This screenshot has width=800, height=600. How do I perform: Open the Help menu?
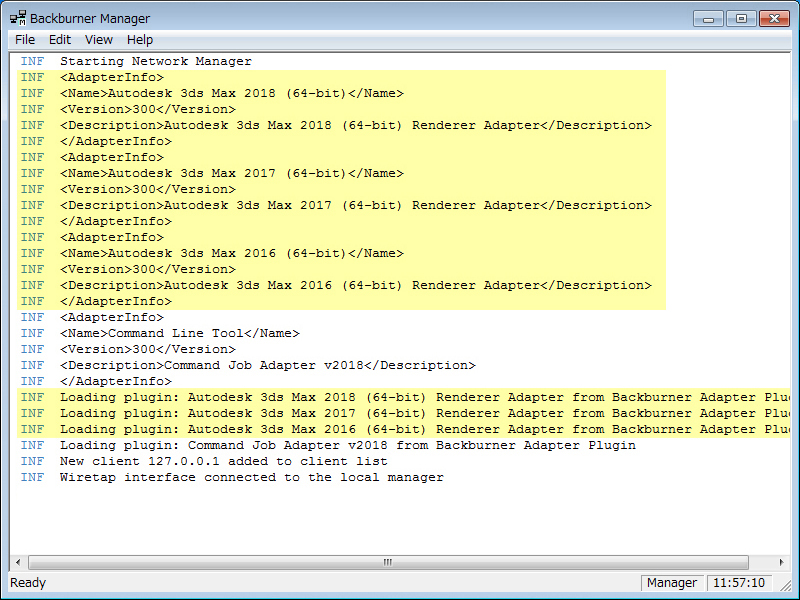tap(140, 40)
